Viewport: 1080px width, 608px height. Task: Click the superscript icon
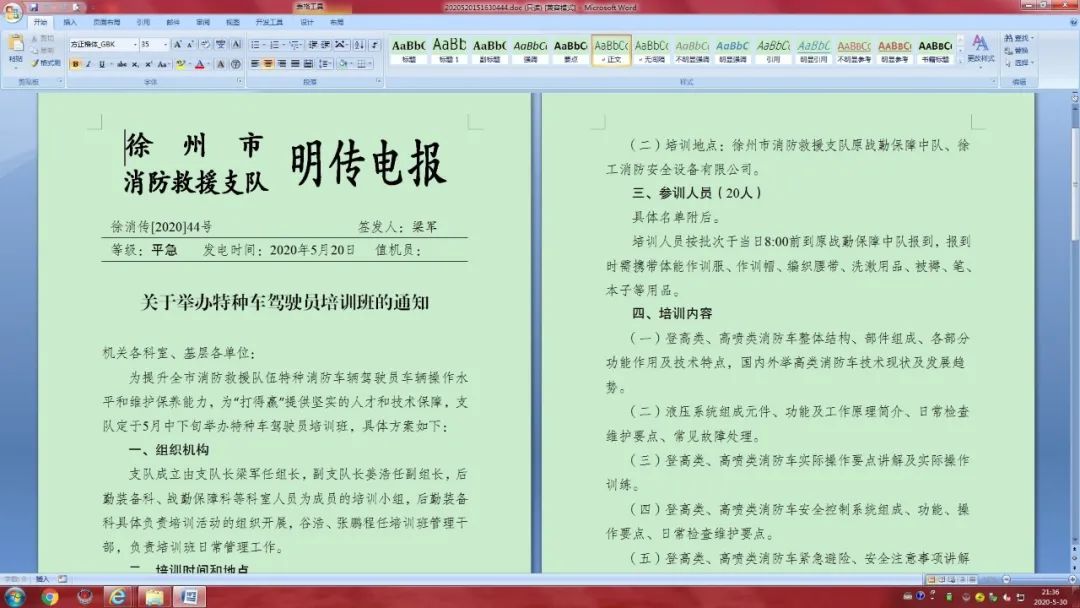(x=148, y=62)
